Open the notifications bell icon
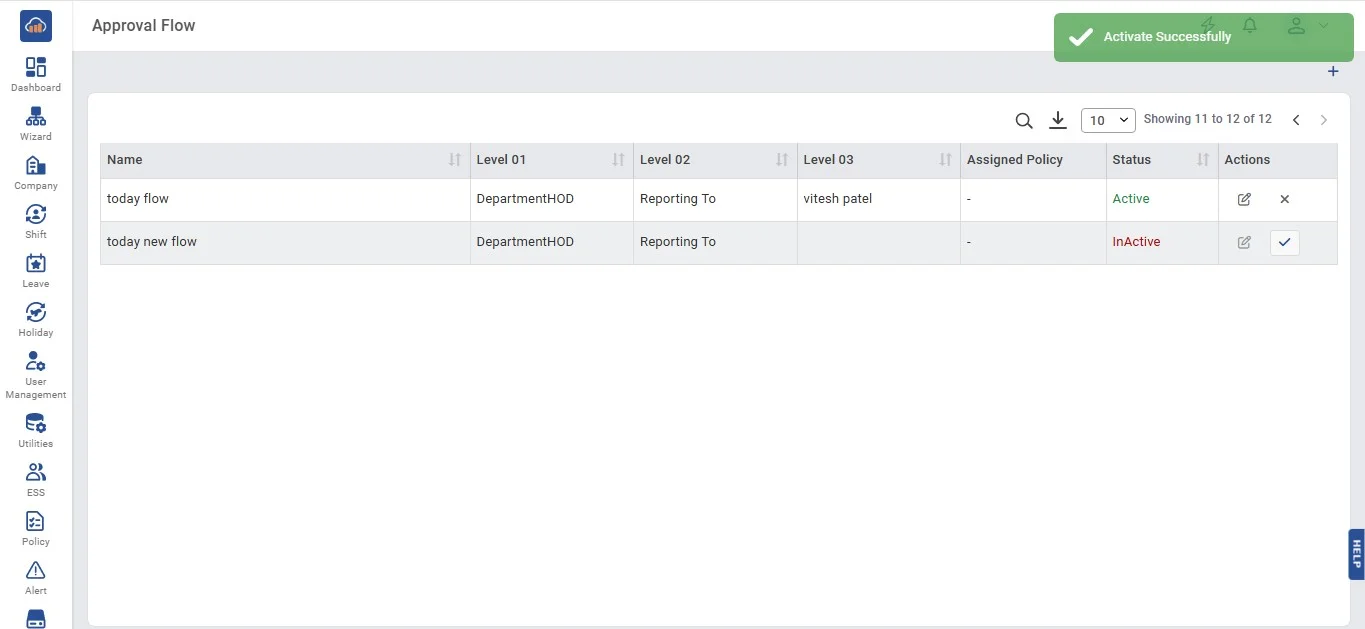Image resolution: width=1365 pixels, height=629 pixels. (x=1249, y=26)
